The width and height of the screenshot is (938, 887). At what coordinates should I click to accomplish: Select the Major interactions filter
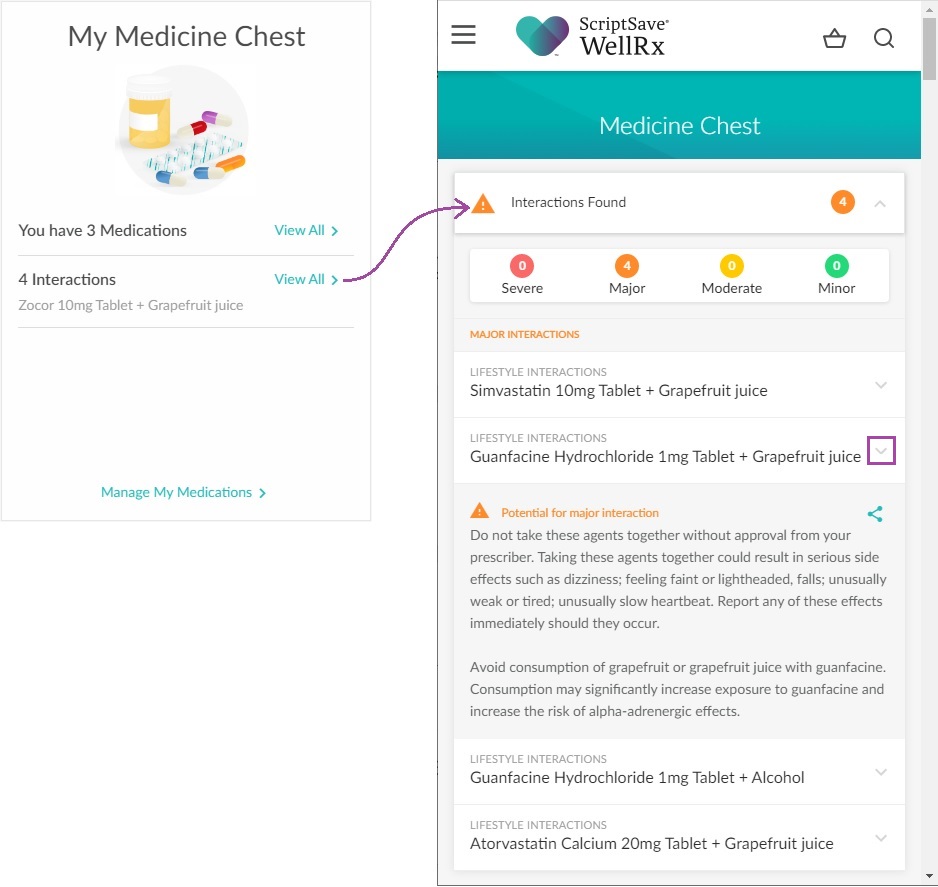coord(627,276)
